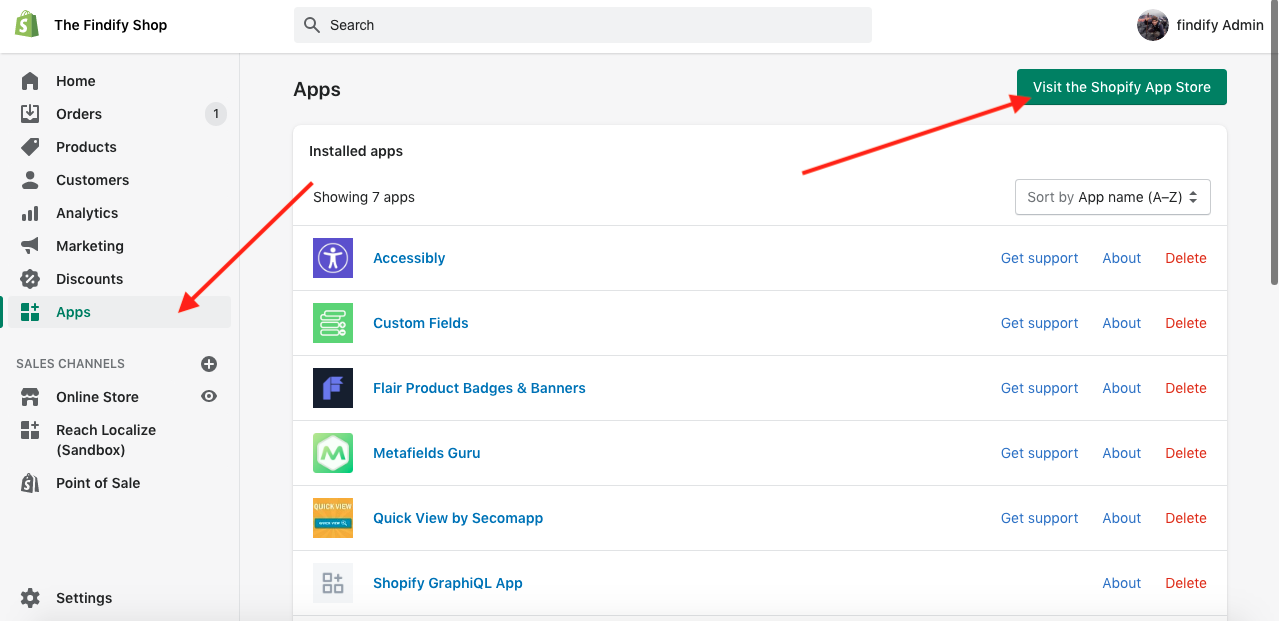This screenshot has width=1279, height=621.
Task: Open the Metafields Guru link
Action: 427,453
